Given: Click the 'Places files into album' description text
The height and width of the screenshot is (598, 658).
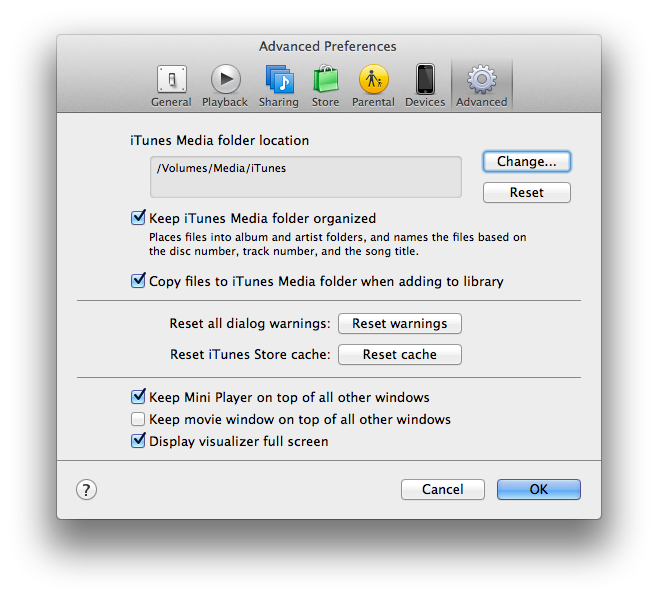Looking at the screenshot, I should click(x=337, y=244).
